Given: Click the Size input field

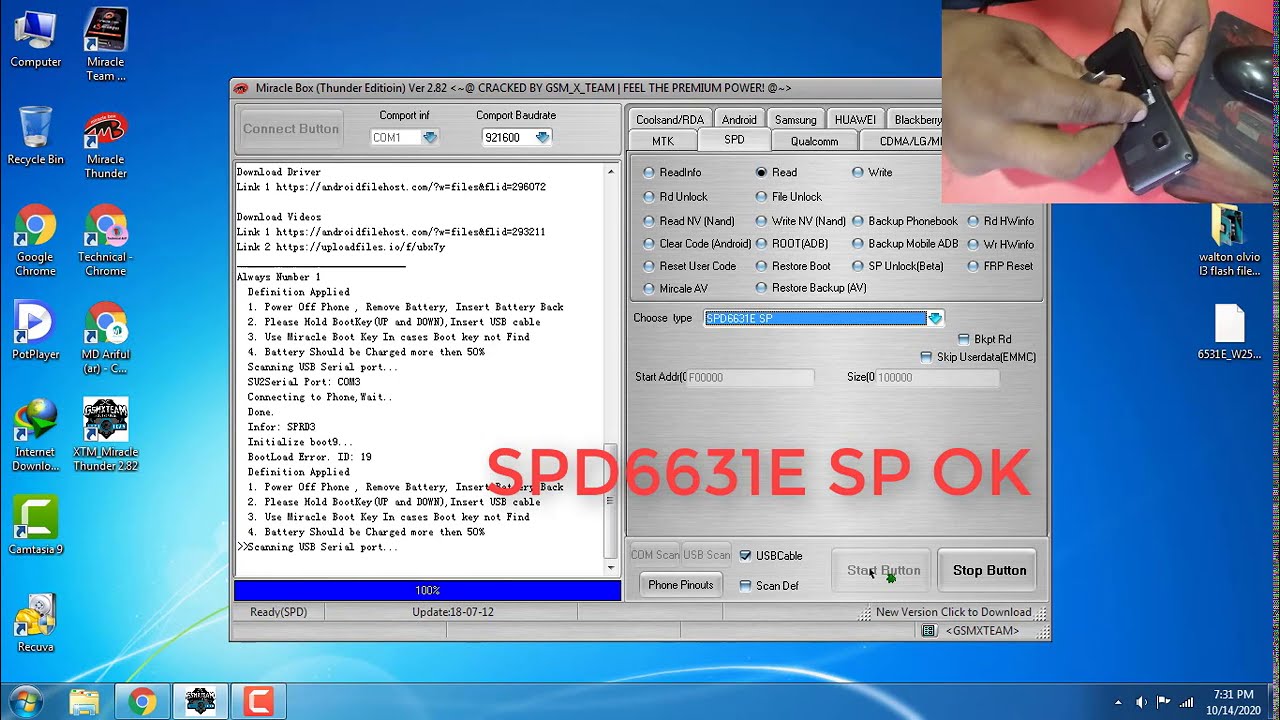Looking at the screenshot, I should [937, 377].
